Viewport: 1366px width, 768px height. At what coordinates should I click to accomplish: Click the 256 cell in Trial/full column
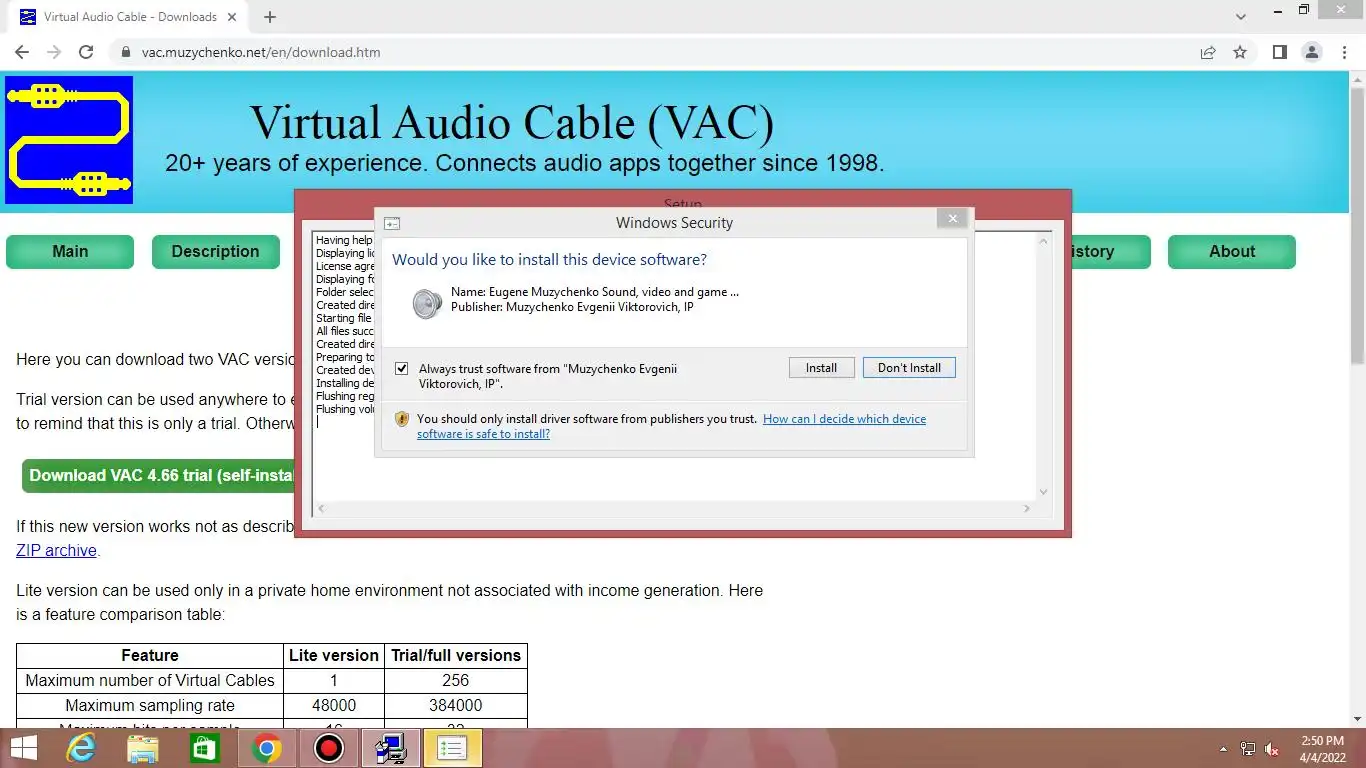(x=456, y=680)
